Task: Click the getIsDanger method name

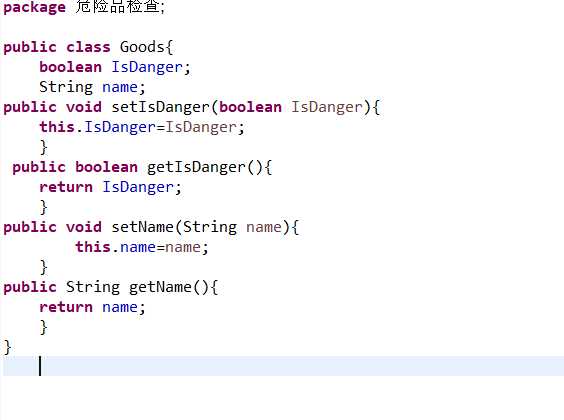Action: (196, 167)
